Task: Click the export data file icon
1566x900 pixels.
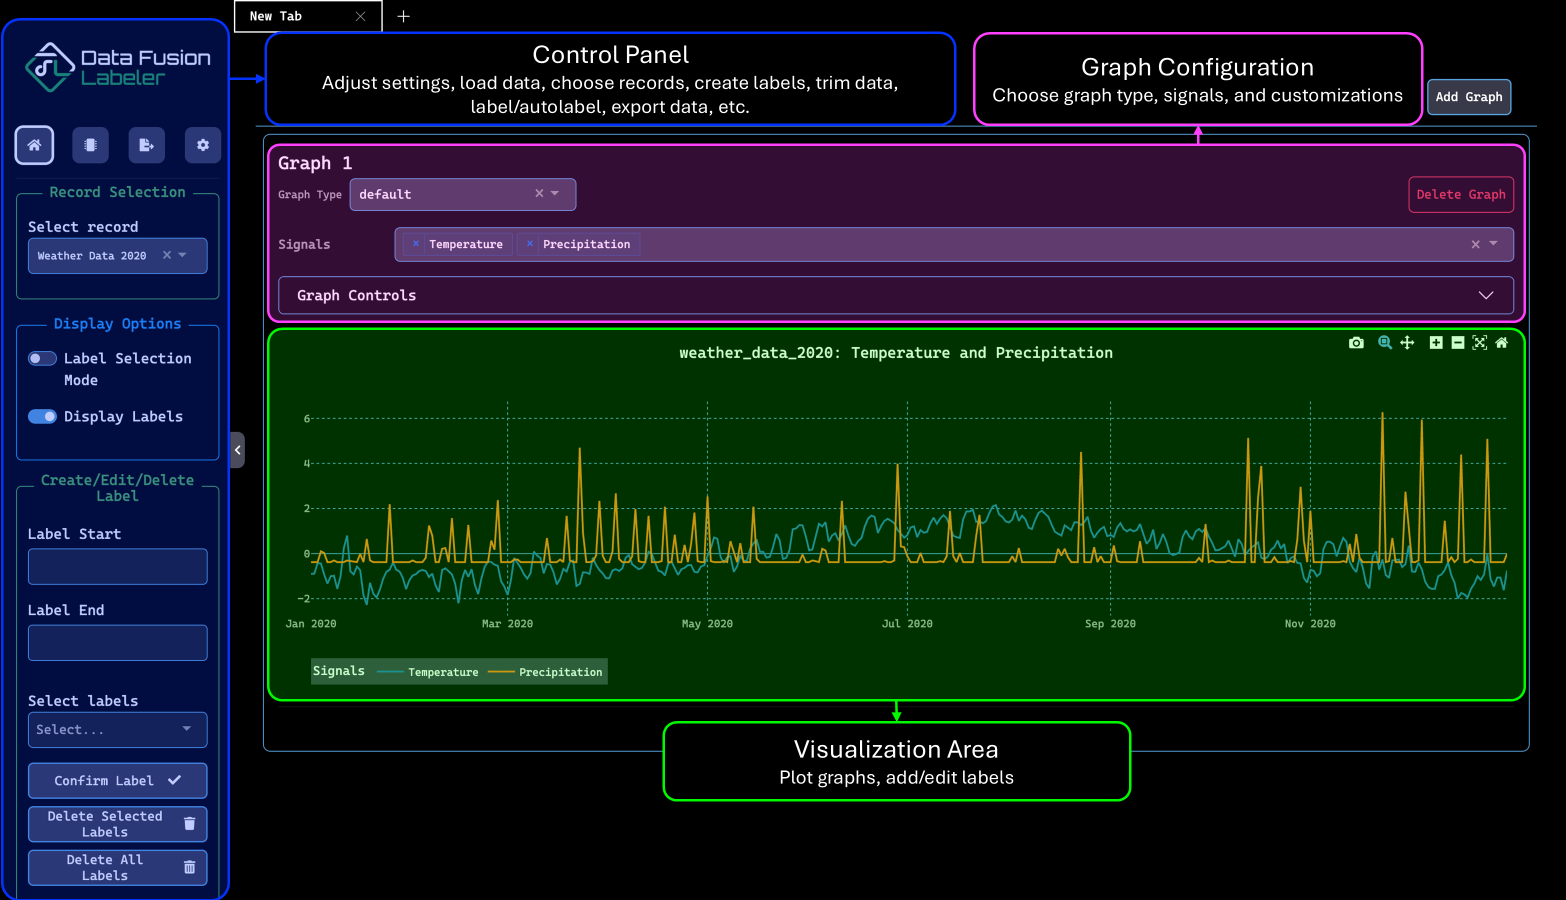Action: pos(146,145)
